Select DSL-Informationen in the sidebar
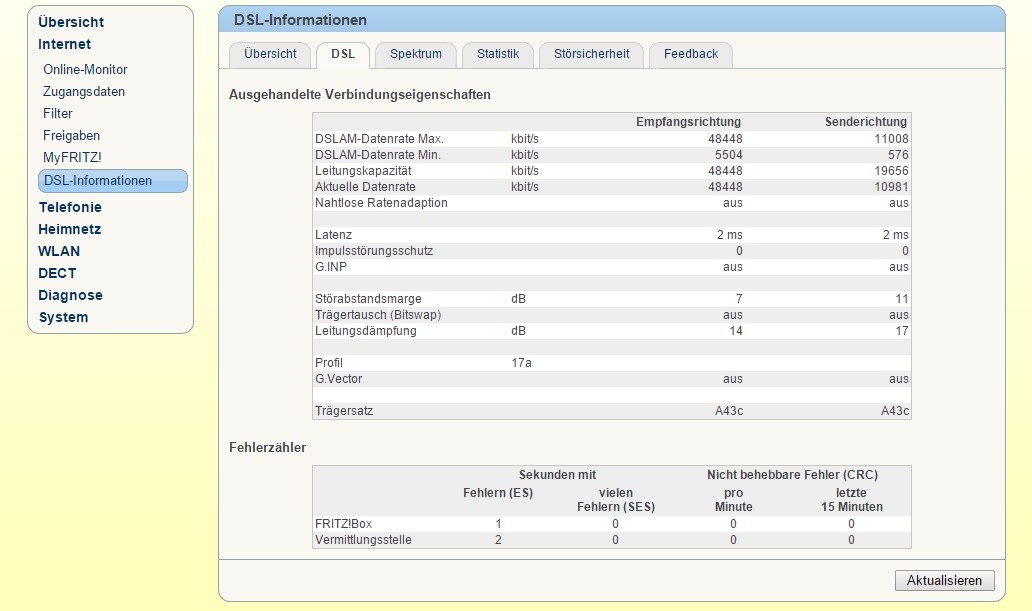The height and width of the screenshot is (611, 1032). pyautogui.click(x=98, y=181)
